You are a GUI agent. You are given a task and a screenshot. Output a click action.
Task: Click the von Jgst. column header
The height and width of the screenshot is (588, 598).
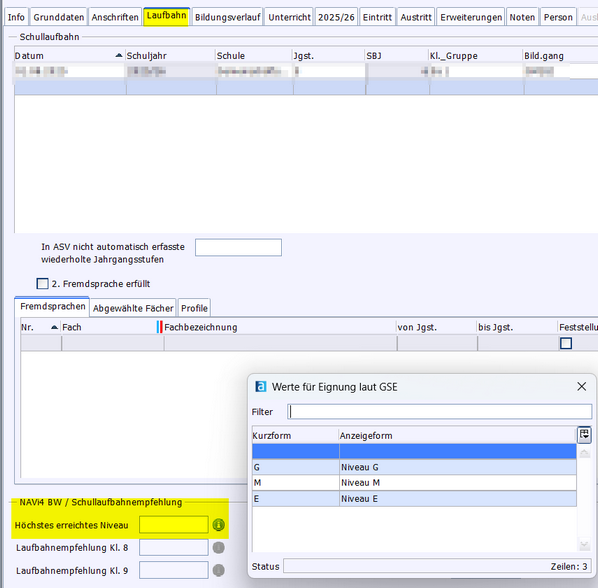[437, 328]
